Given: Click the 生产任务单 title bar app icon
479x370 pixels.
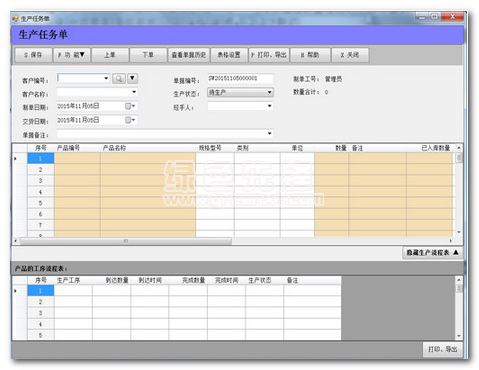Looking at the screenshot, I should coord(15,18).
